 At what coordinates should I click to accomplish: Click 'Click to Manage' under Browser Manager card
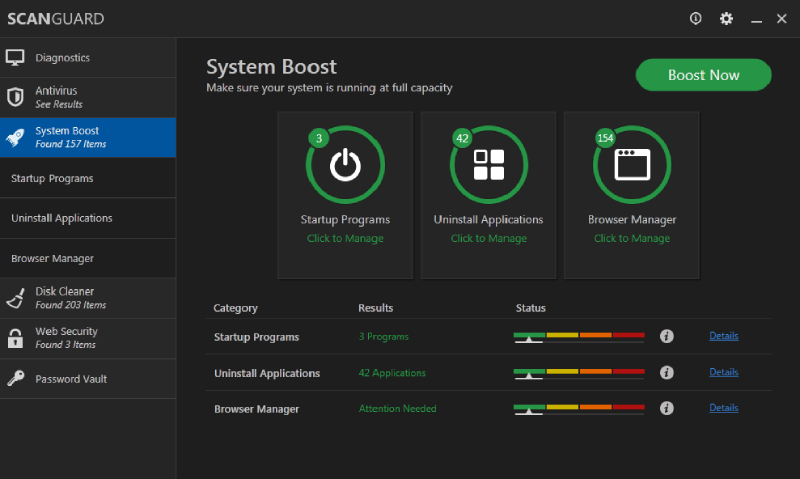point(632,238)
